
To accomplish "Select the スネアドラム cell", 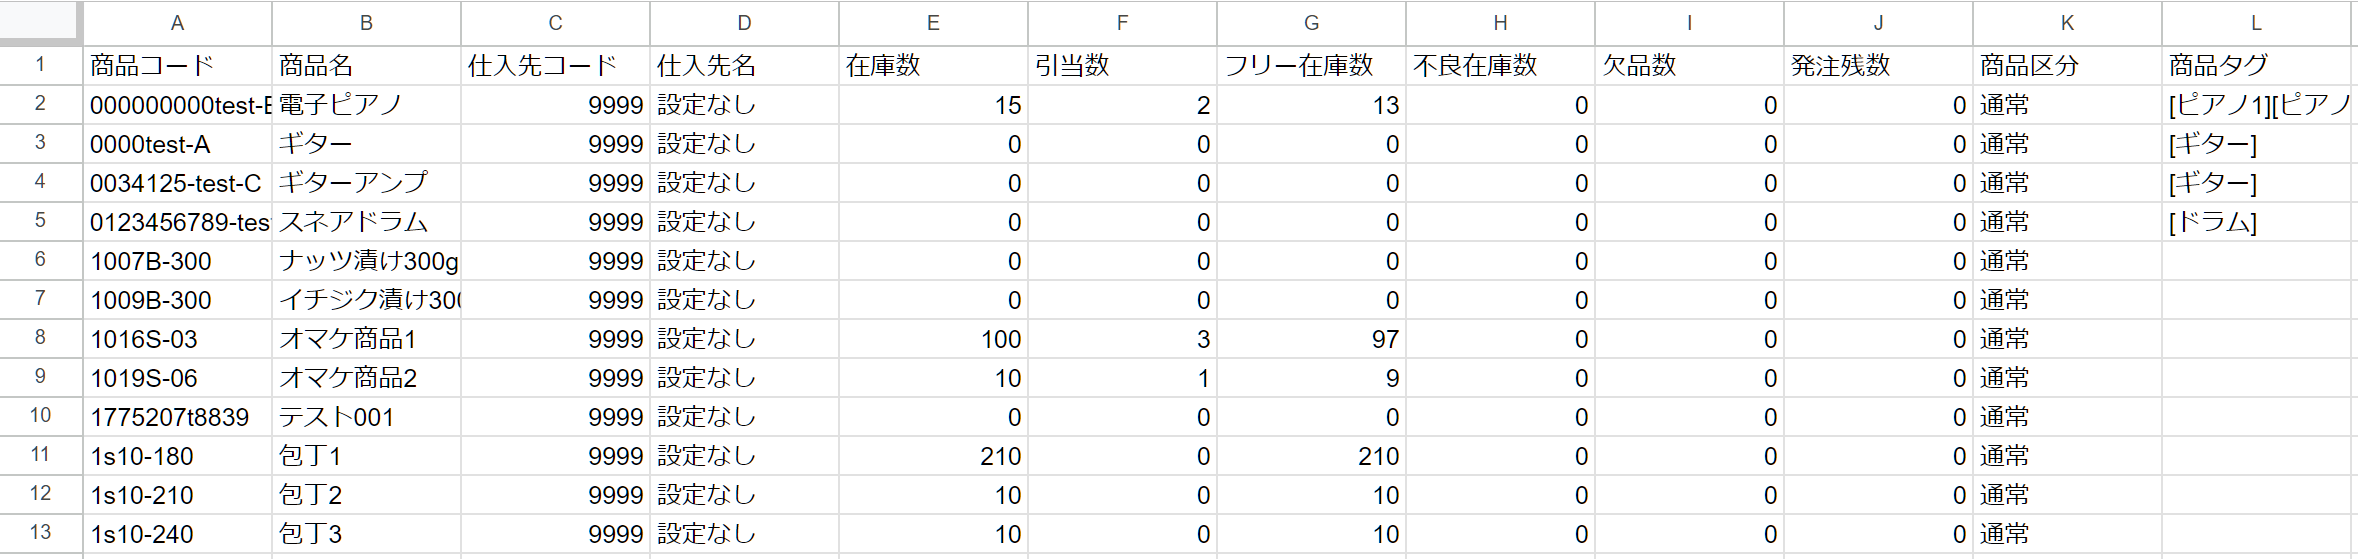I will [366, 222].
